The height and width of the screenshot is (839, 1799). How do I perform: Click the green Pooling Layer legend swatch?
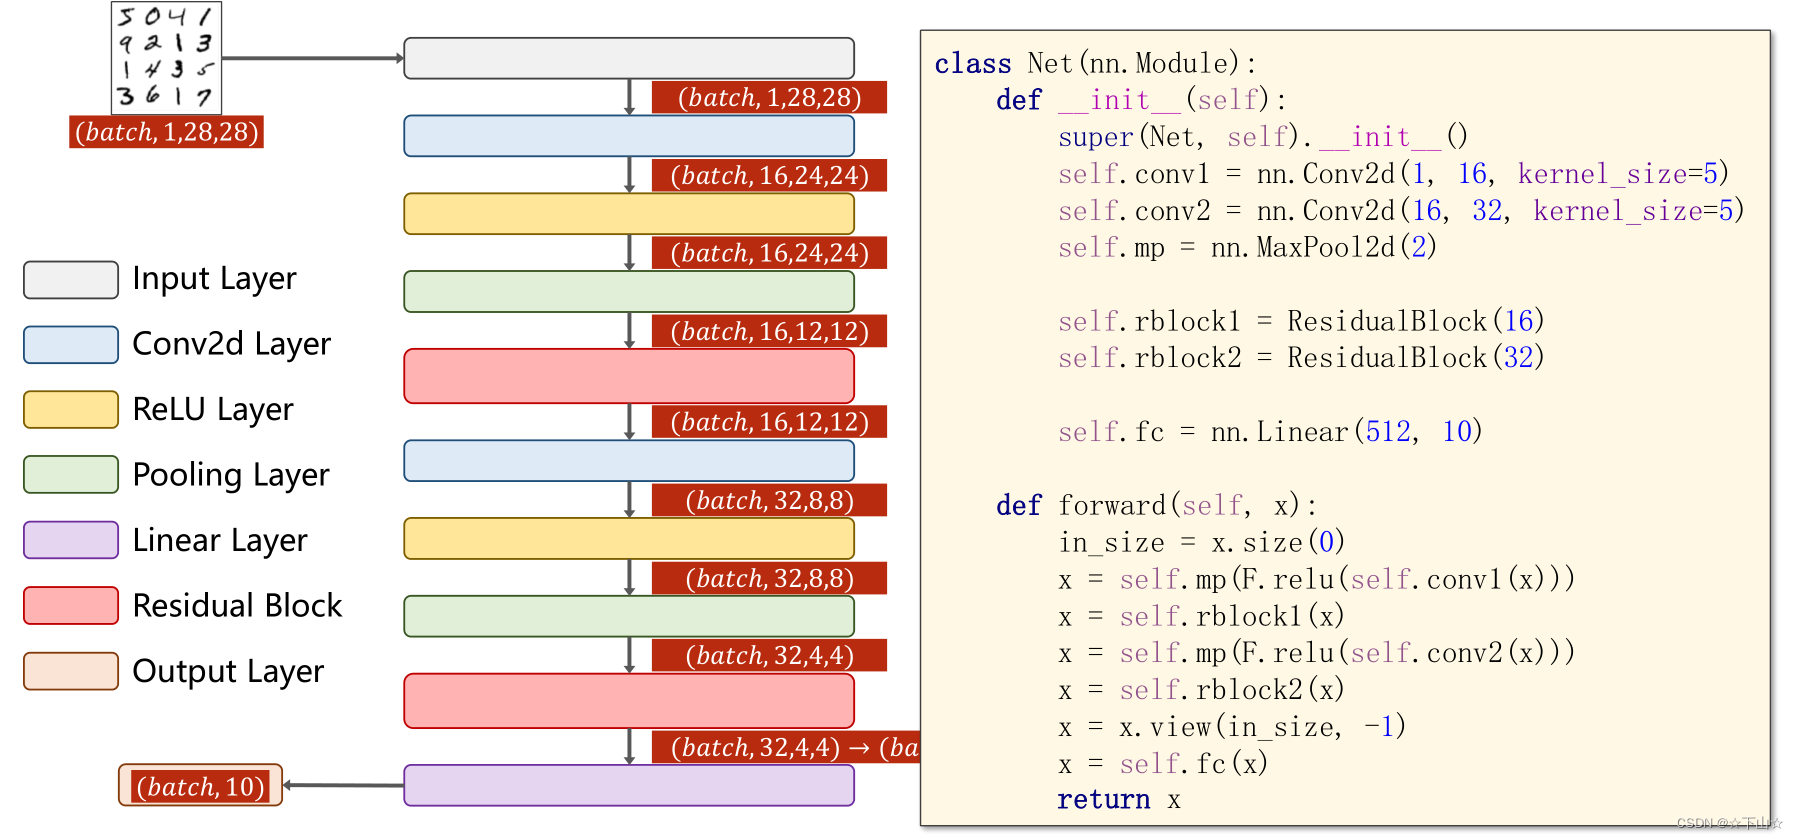(71, 475)
